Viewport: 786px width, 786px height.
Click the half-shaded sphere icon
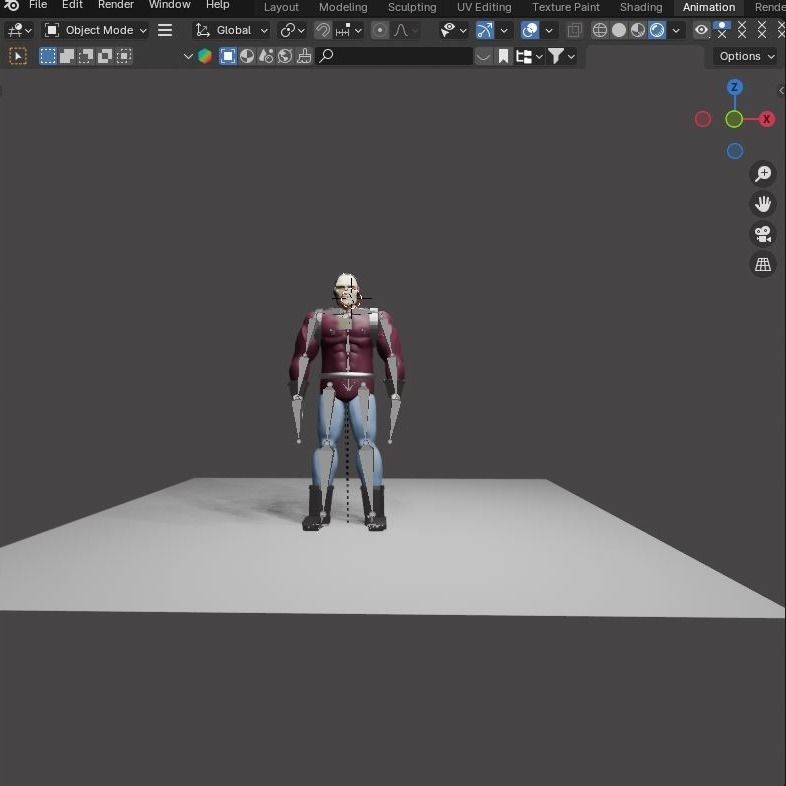coord(247,56)
